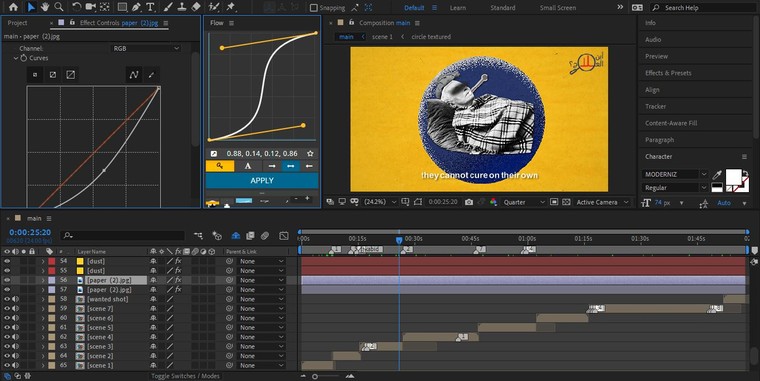Adjust the timeline zoom slider
Screen dimensions: 760x381
pyautogui.click(x=316, y=376)
